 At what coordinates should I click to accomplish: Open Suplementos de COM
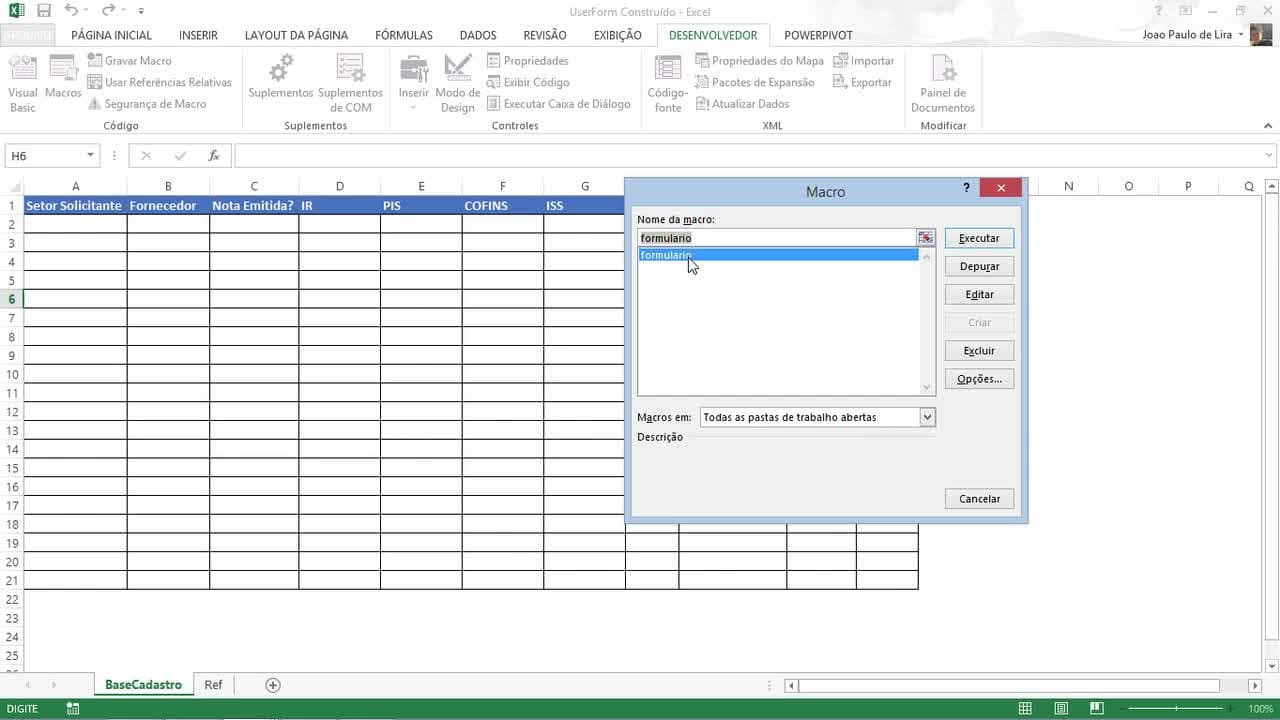coord(350,84)
